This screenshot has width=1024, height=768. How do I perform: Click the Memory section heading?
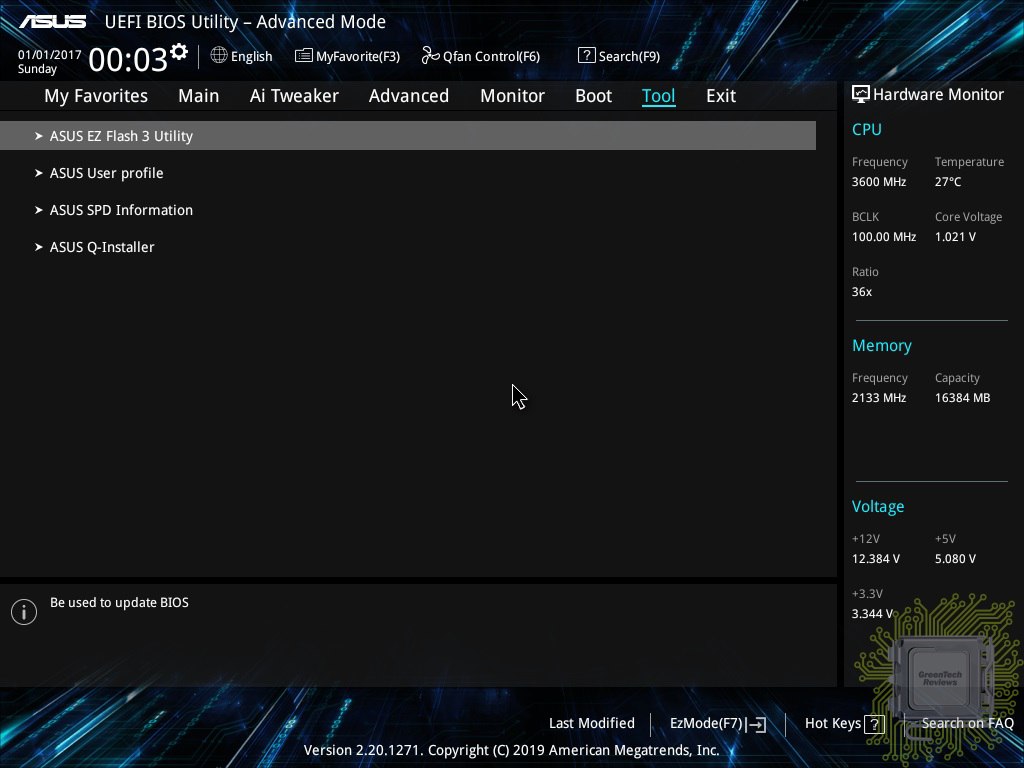[x=882, y=345]
